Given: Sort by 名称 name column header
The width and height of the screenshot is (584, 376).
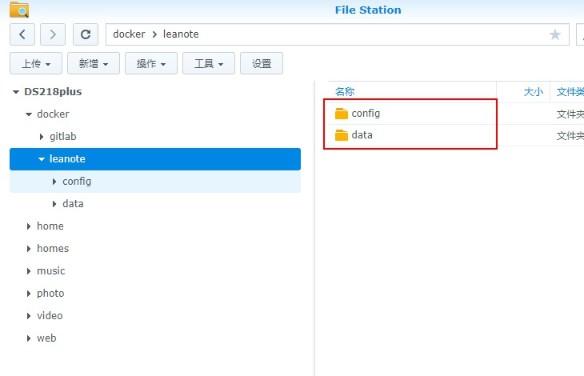Looking at the screenshot, I should pos(345,92).
